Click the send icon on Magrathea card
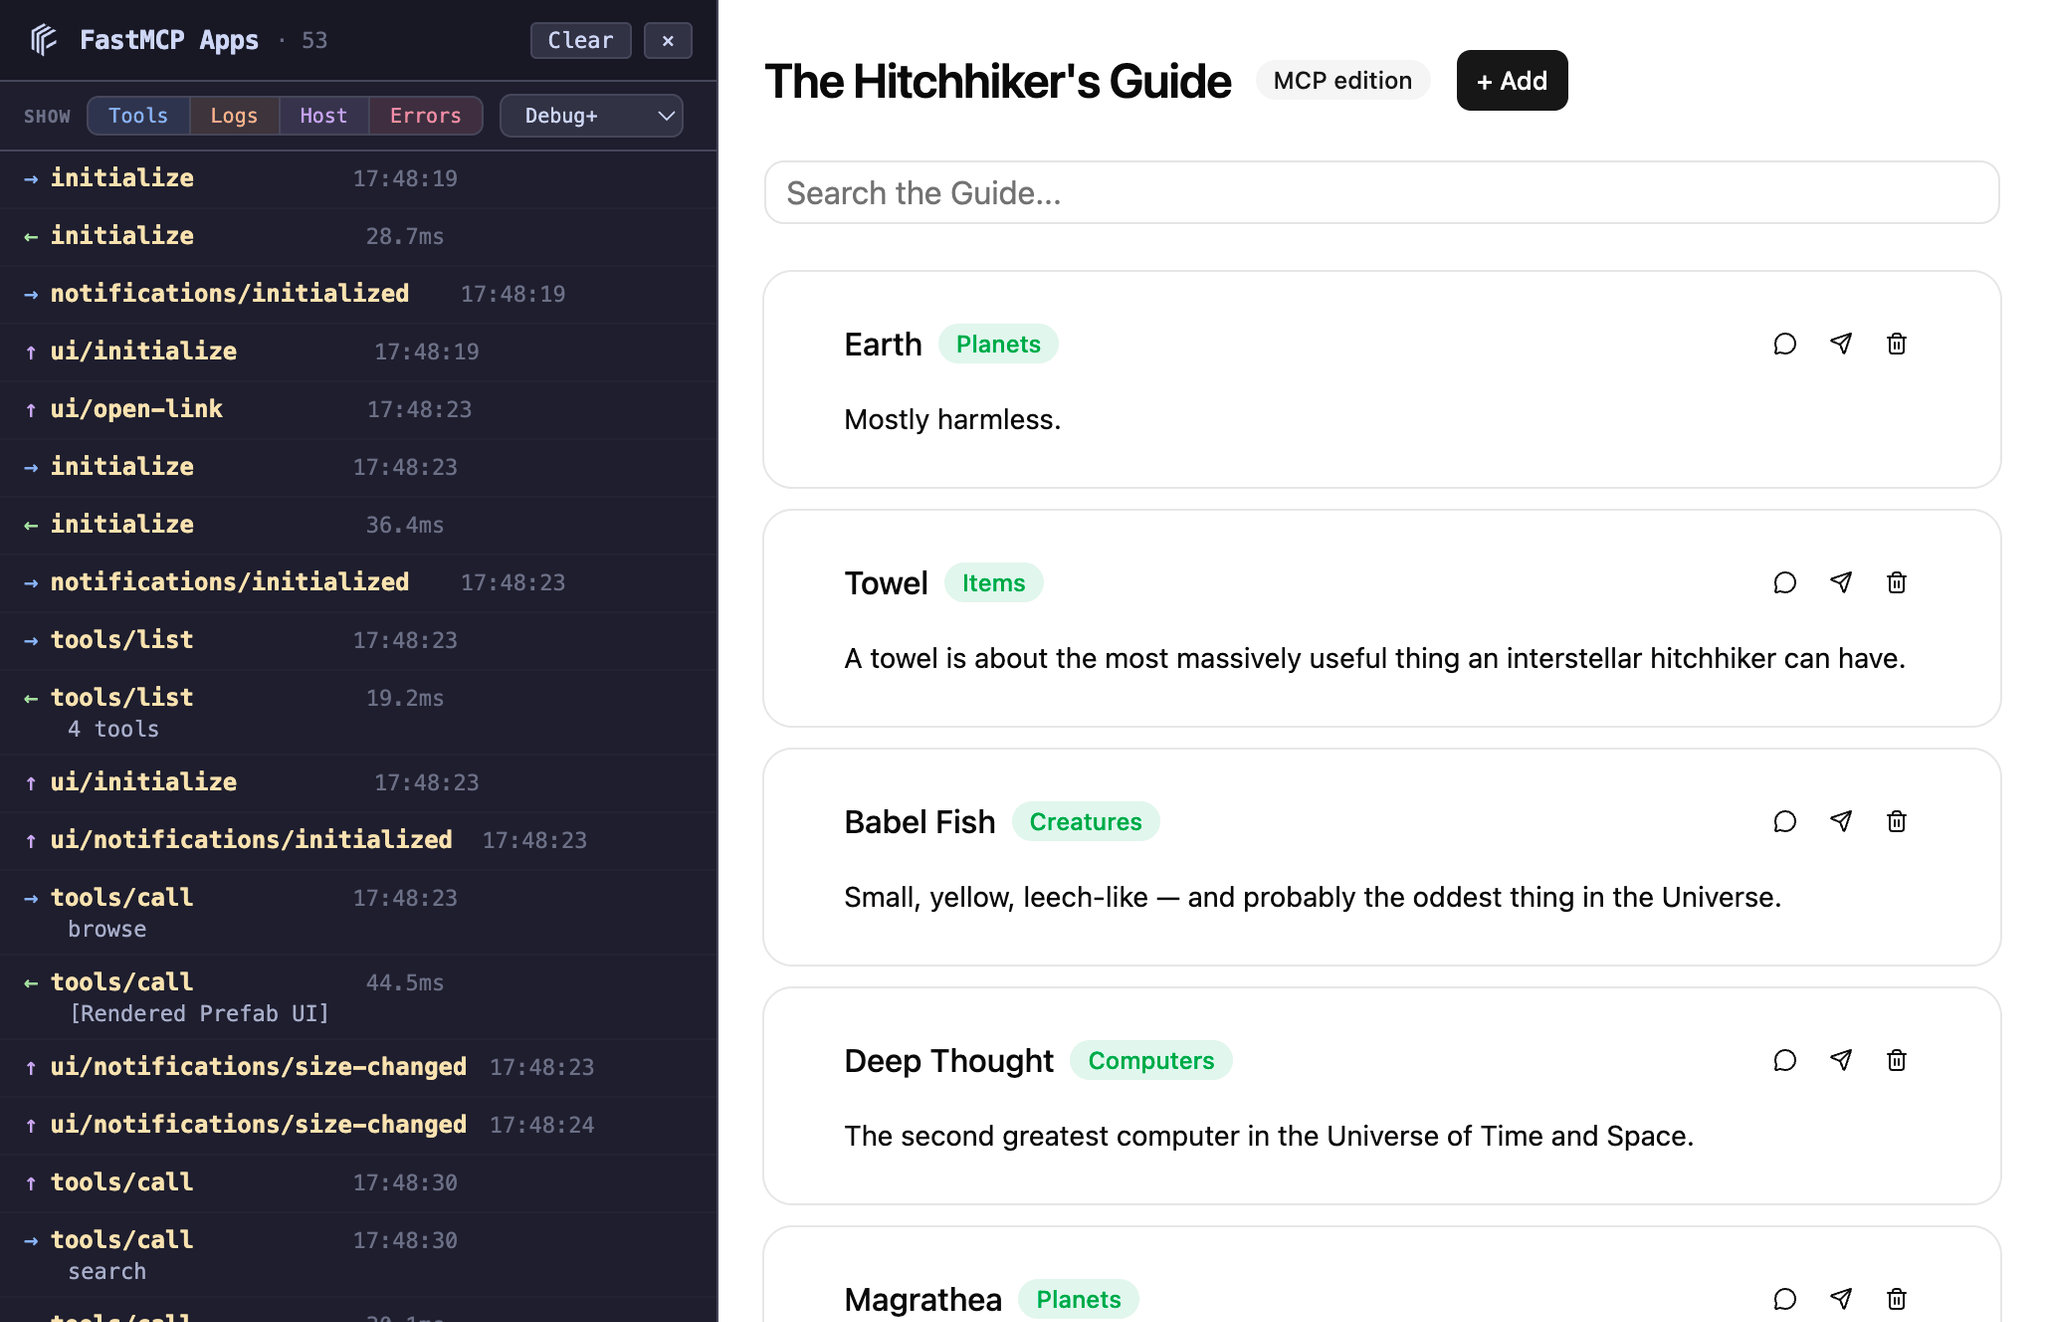 1841,1298
